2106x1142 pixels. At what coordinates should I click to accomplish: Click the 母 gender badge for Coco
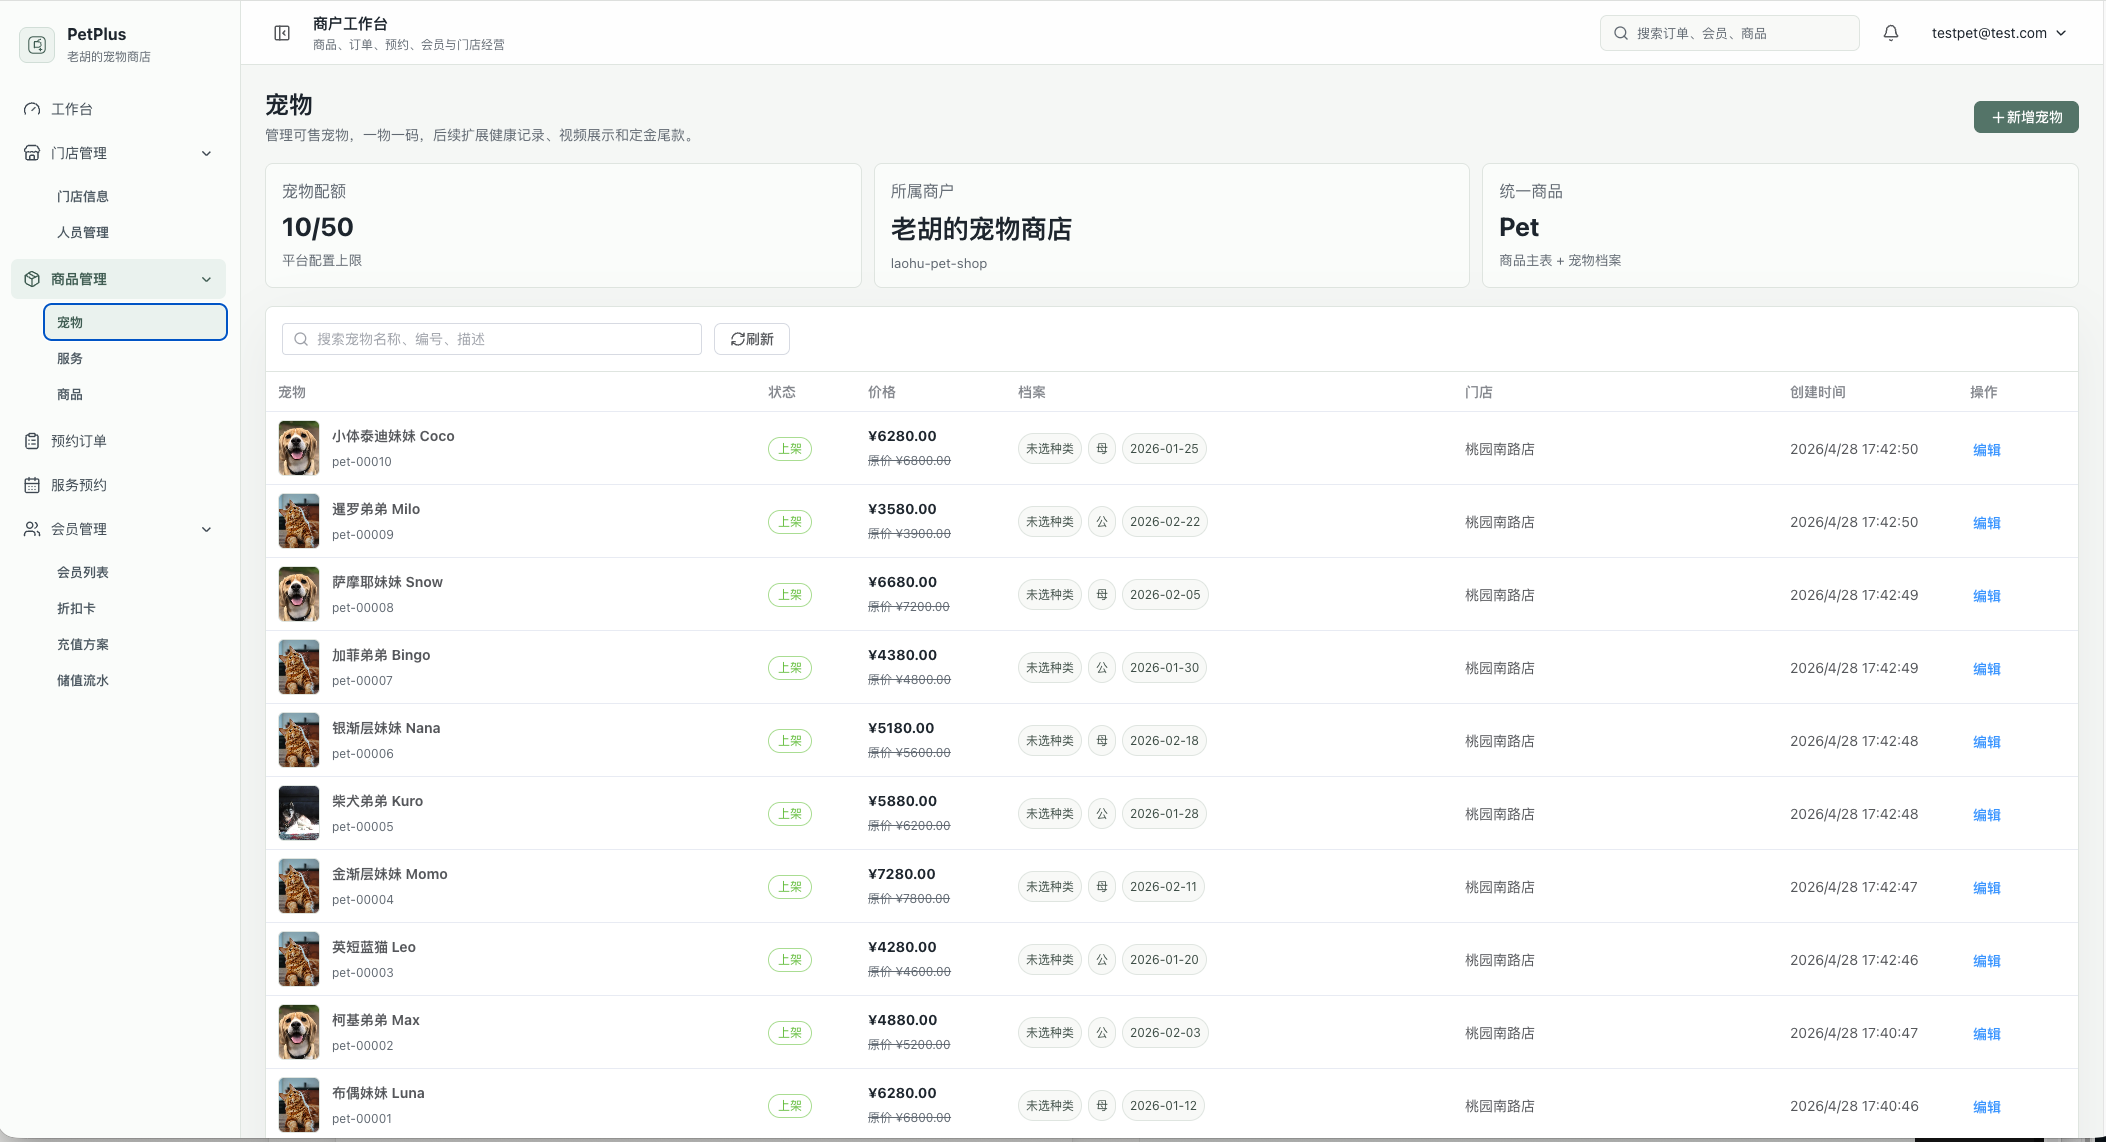click(x=1102, y=449)
